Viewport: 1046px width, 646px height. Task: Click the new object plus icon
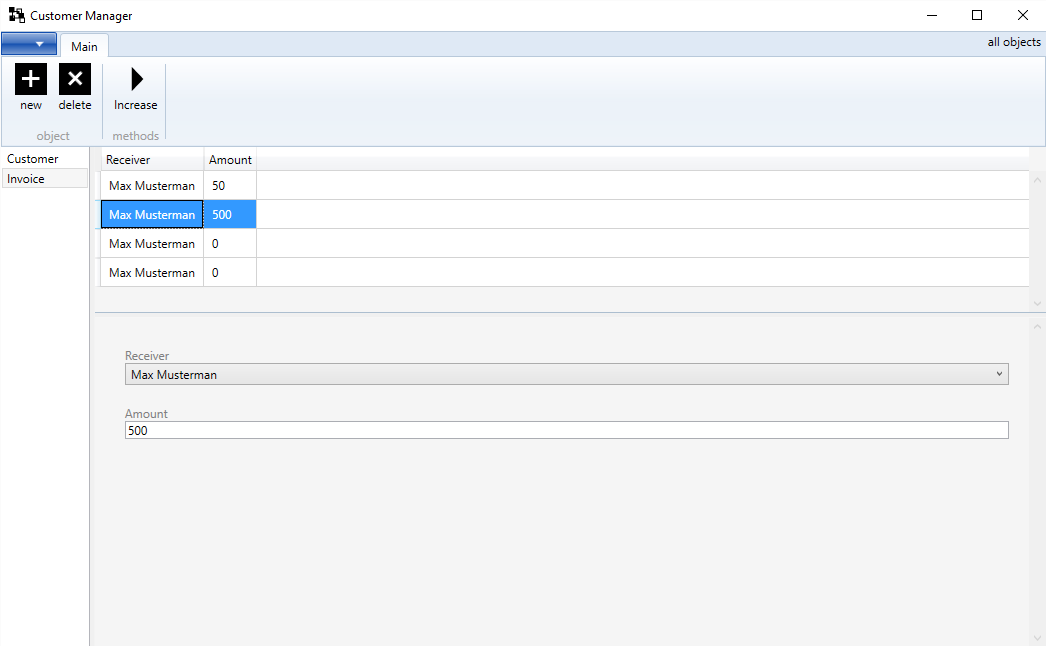coord(31,80)
